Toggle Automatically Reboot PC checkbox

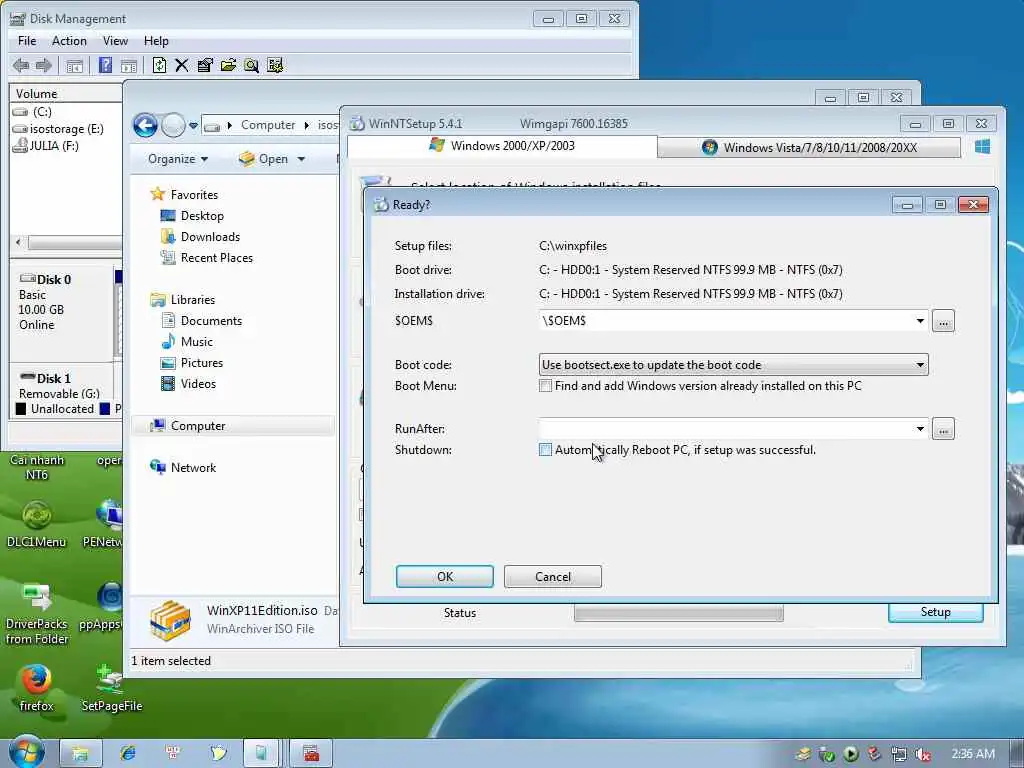coord(545,449)
